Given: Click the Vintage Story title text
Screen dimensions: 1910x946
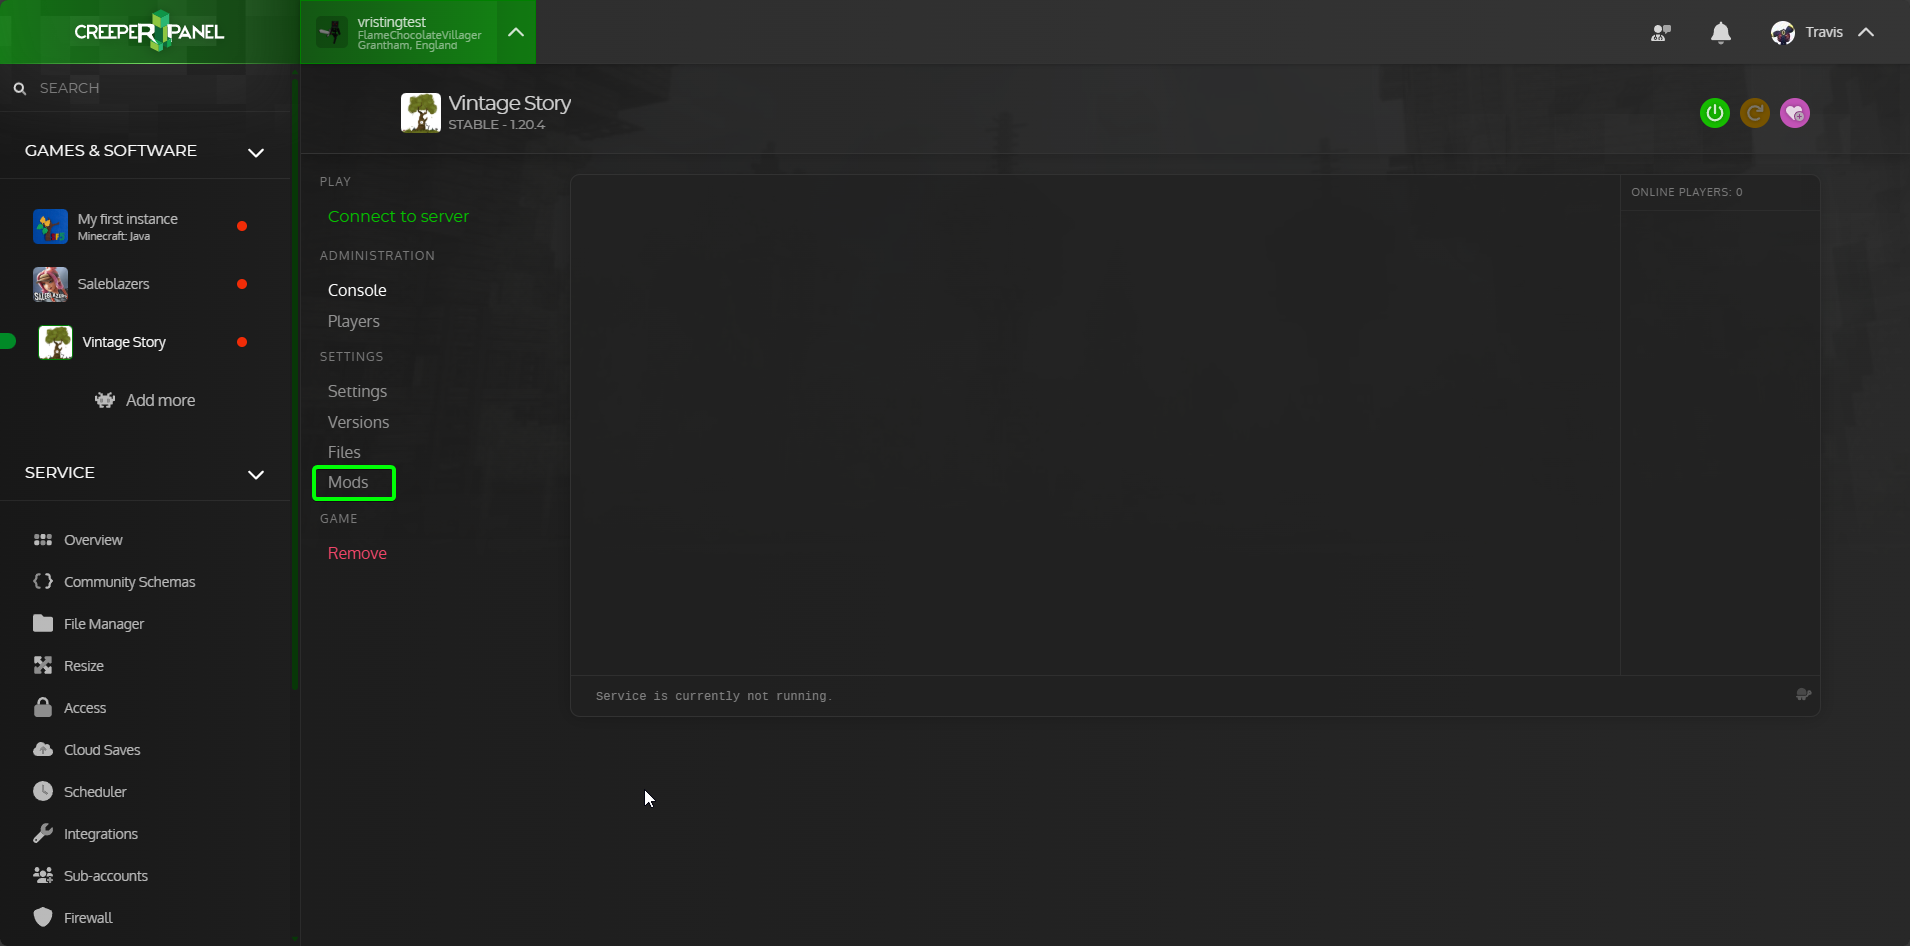Looking at the screenshot, I should click(509, 103).
